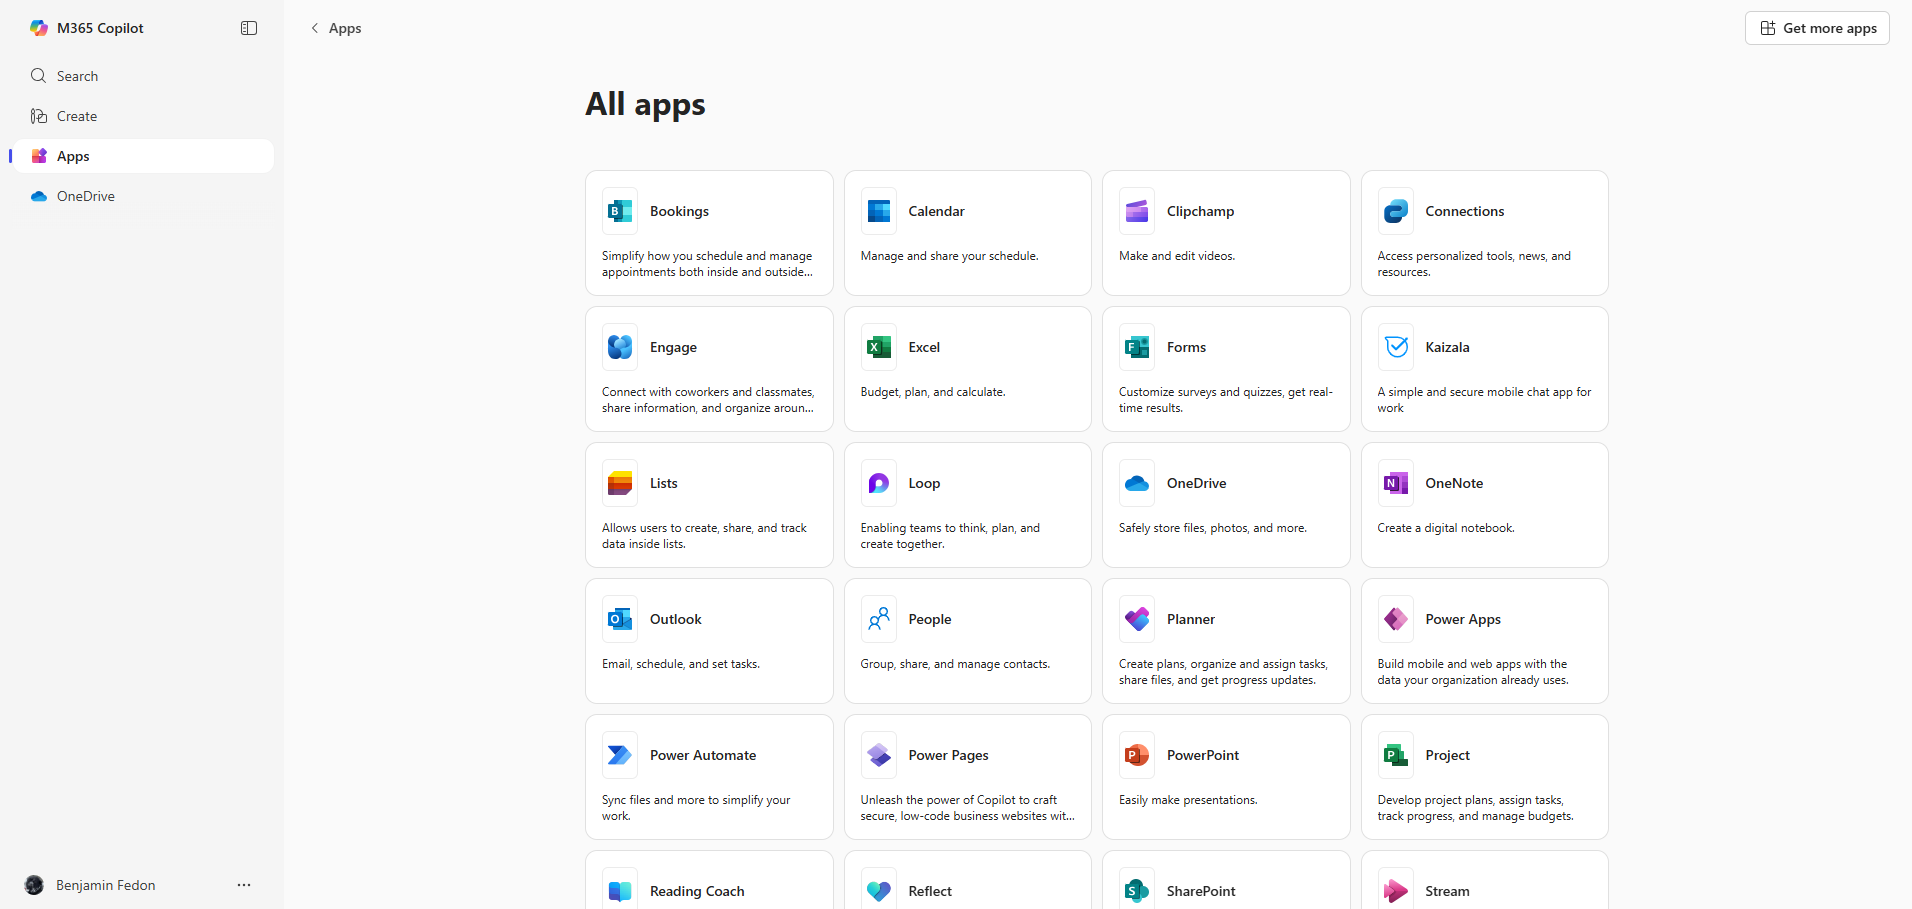This screenshot has width=1912, height=909.
Task: Click the All apps heading
Action: [645, 104]
